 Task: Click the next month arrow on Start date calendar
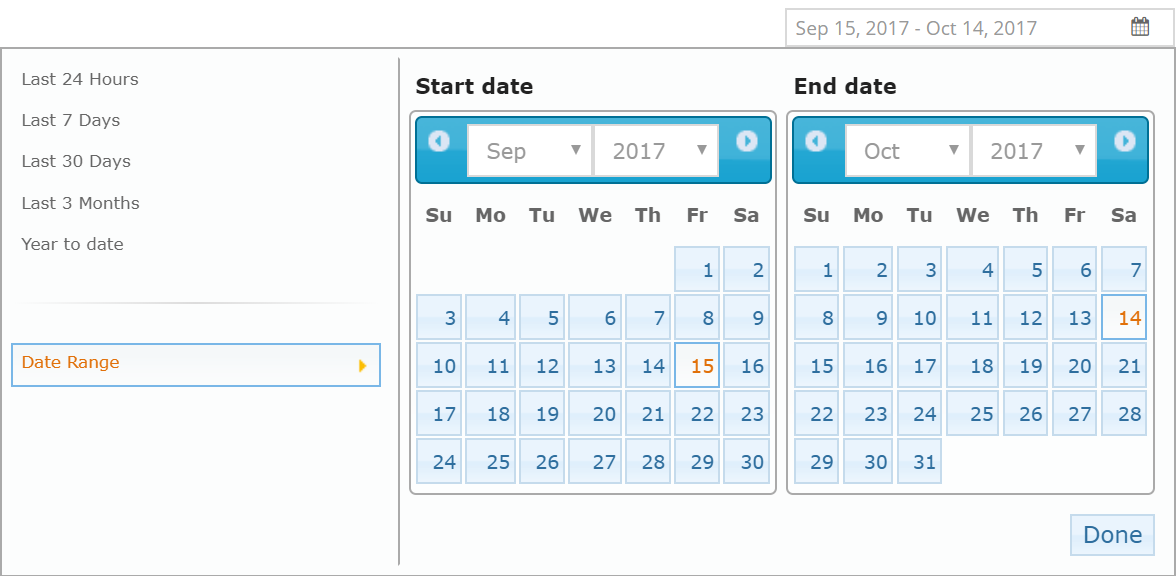click(x=748, y=142)
